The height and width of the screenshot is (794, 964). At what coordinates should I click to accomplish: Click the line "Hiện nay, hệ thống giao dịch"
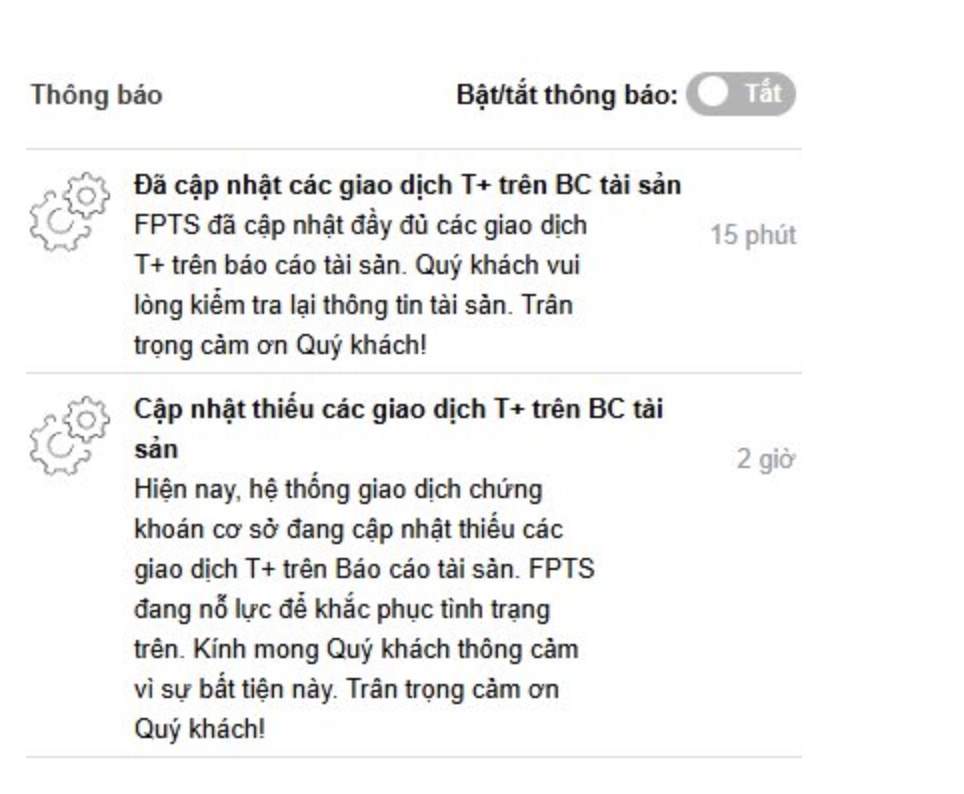[338, 490]
